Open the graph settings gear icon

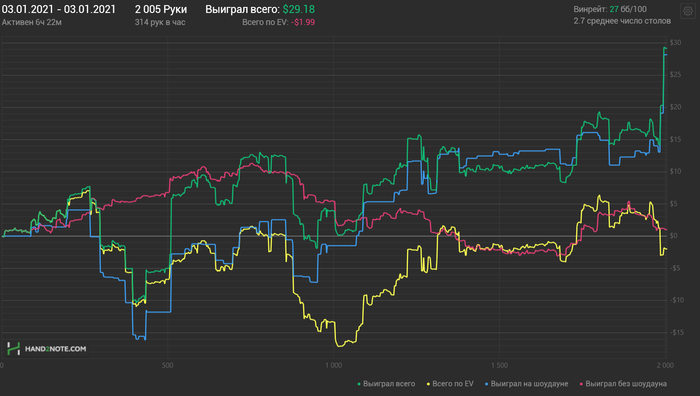tap(688, 11)
